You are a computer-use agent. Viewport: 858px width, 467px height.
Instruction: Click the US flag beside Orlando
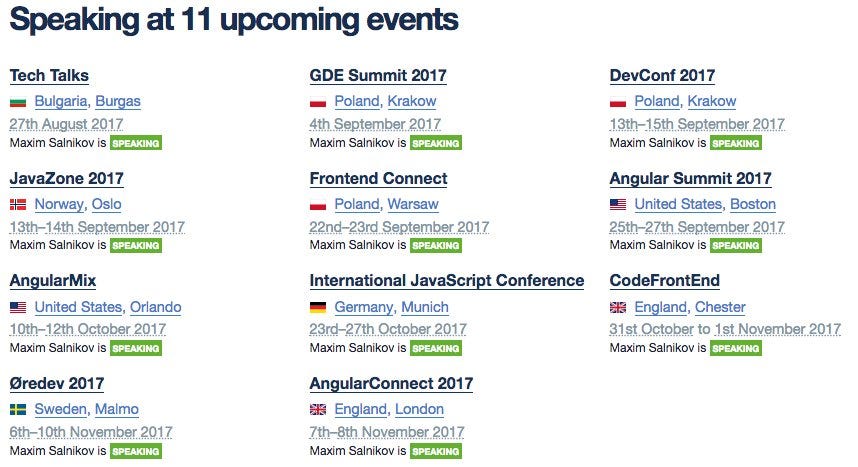[x=18, y=308]
